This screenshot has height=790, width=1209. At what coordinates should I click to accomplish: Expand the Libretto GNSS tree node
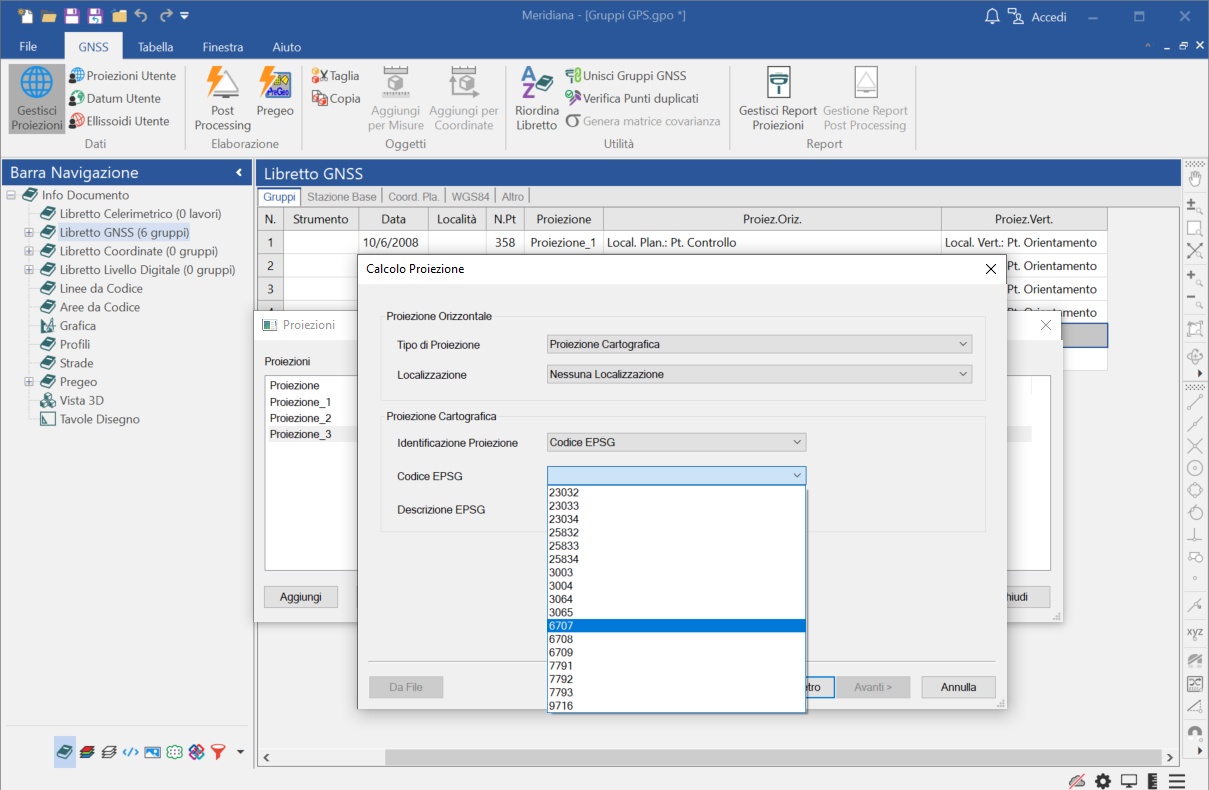pos(29,232)
